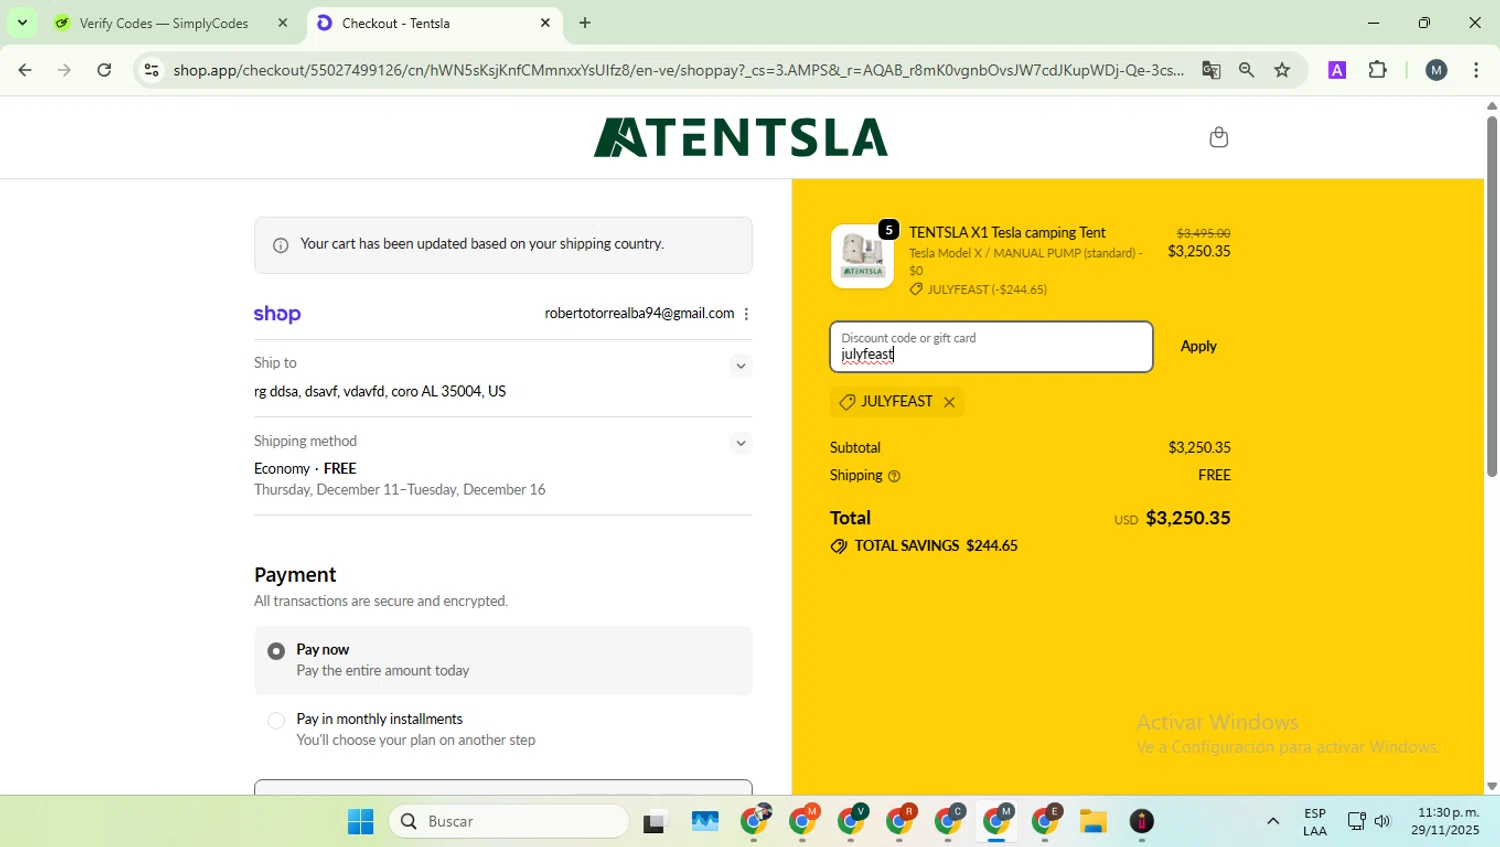Image resolution: width=1500 pixels, height=847 pixels.
Task: Click the total price $3,250.35
Action: (x=1188, y=518)
